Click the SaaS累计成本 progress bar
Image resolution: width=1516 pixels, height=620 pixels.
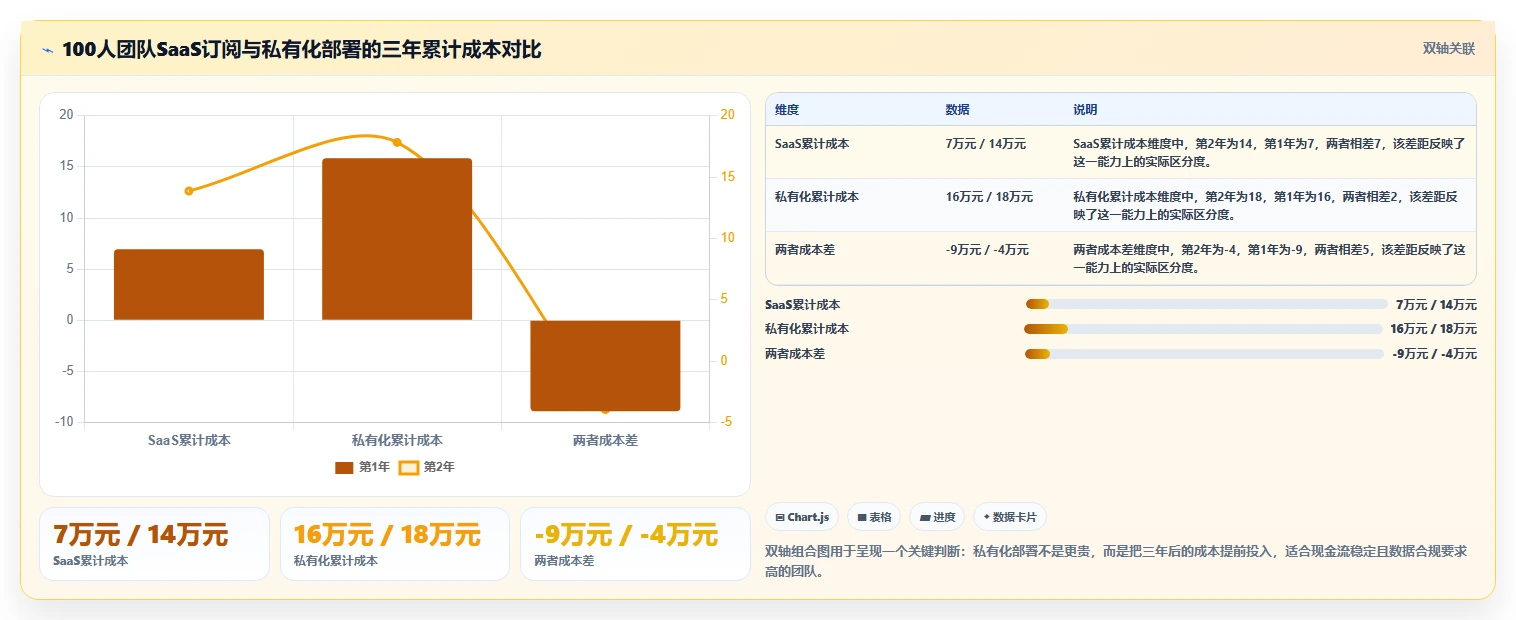tap(1206, 304)
